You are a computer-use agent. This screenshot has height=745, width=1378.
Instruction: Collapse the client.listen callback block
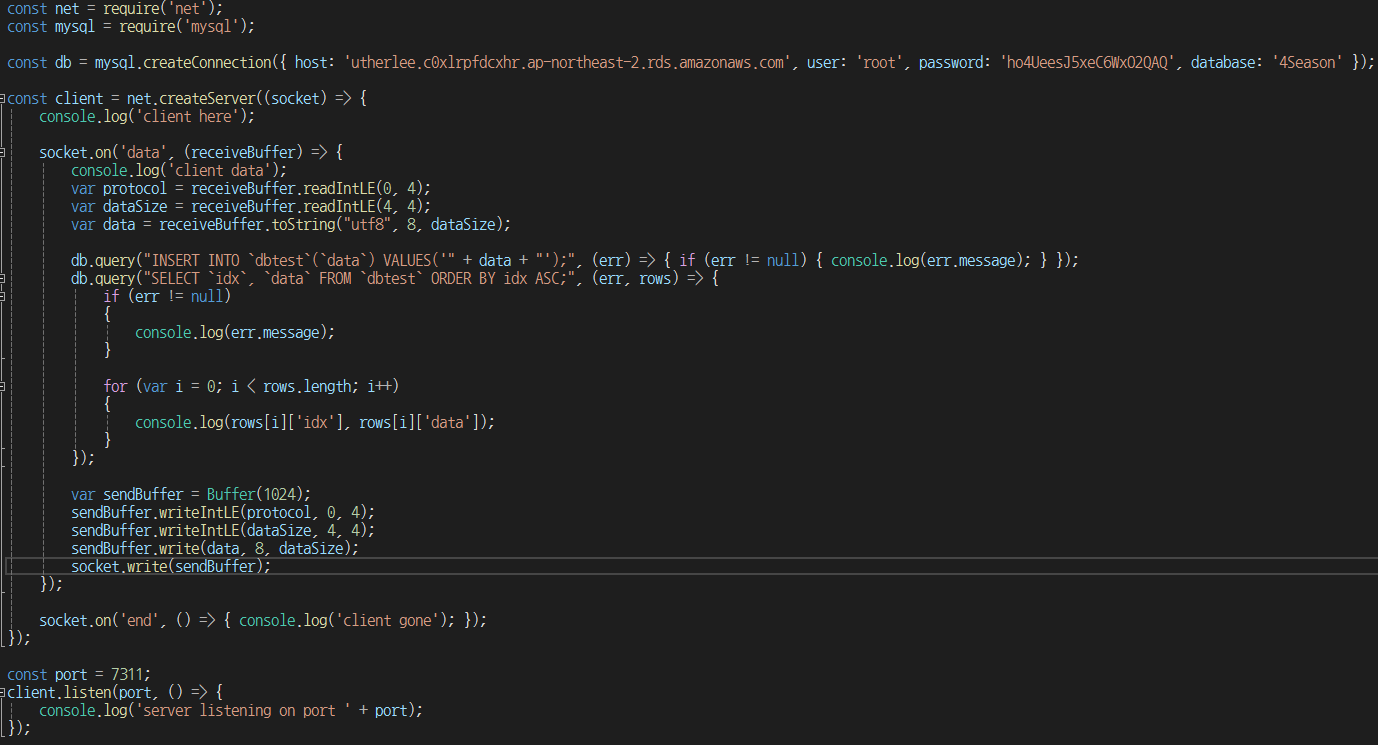4,693
